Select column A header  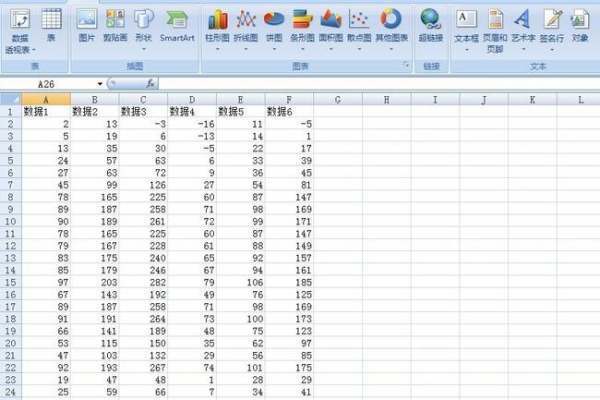pos(46,100)
